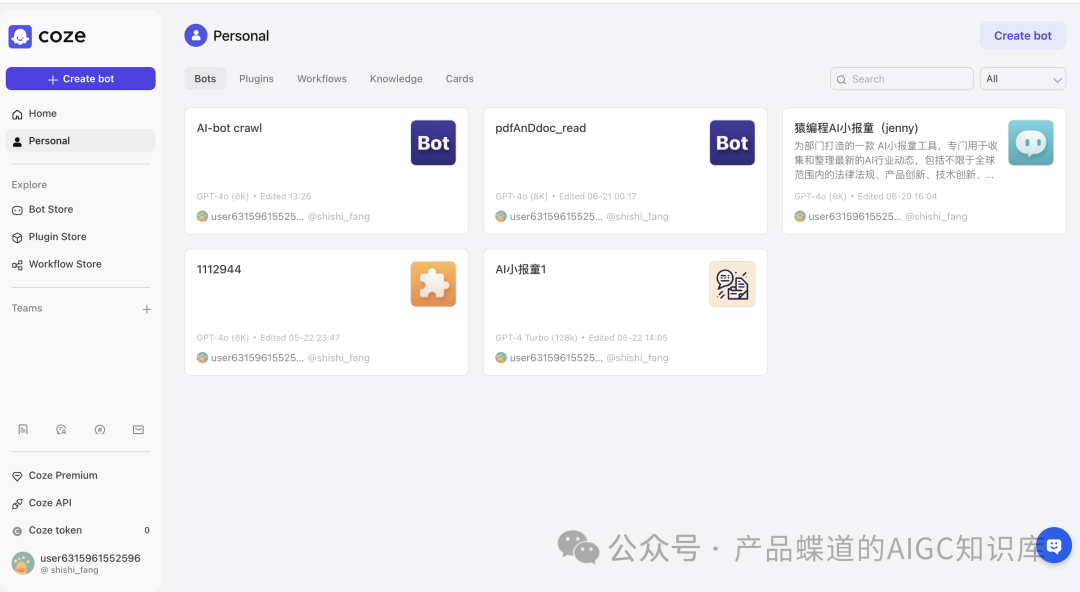Viewport: 1080px width, 592px height.
Task: Focus the Search input field
Action: point(902,79)
